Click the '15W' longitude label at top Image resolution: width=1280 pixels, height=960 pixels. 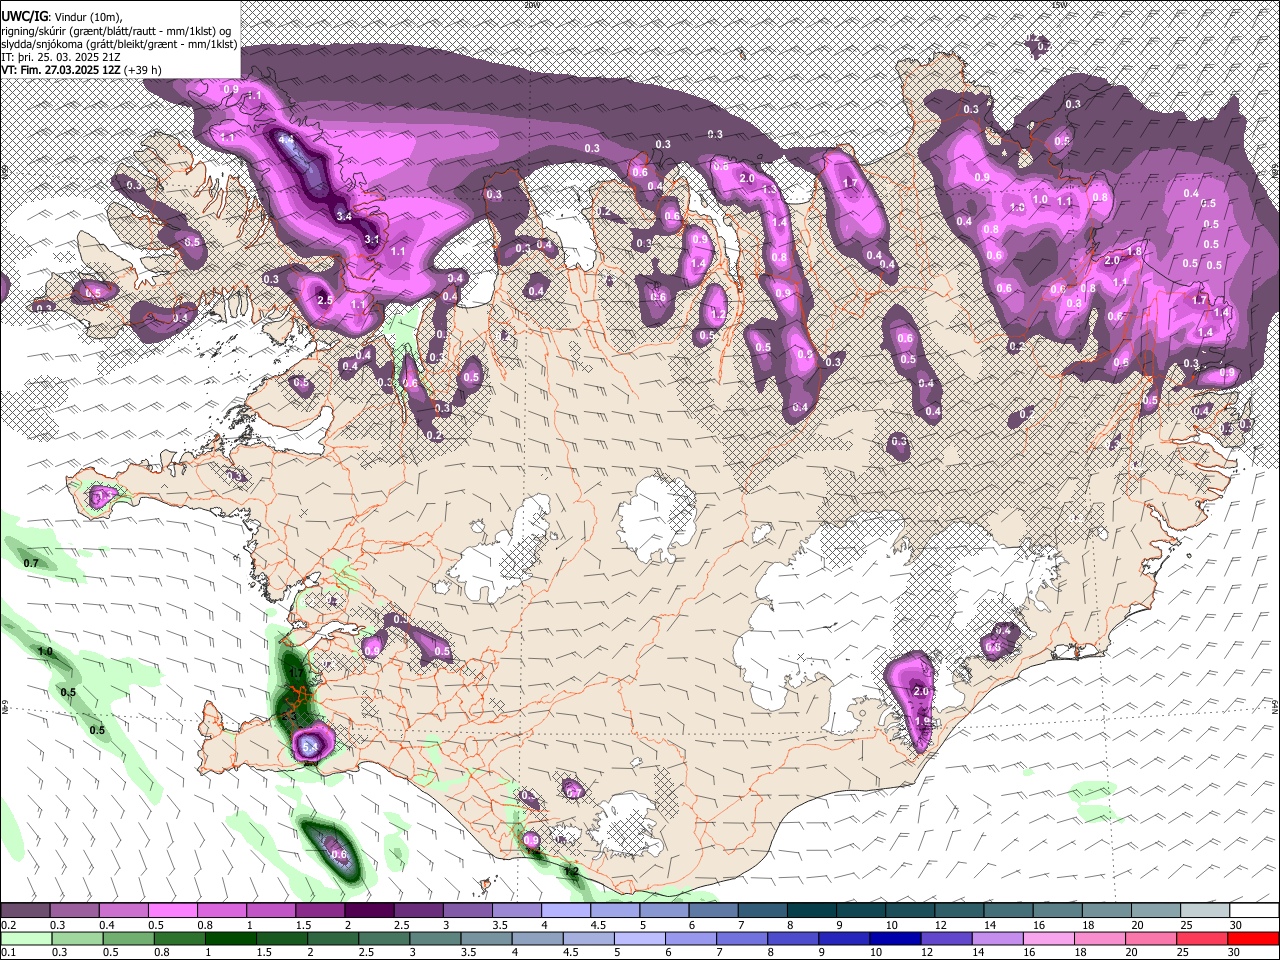point(1059,4)
